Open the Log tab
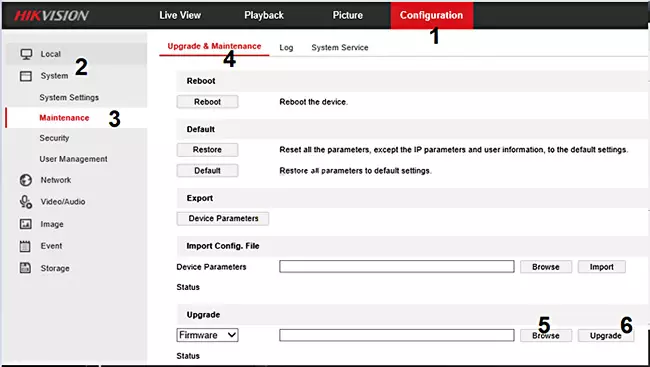This screenshot has height=367, width=650. pyautogui.click(x=286, y=48)
